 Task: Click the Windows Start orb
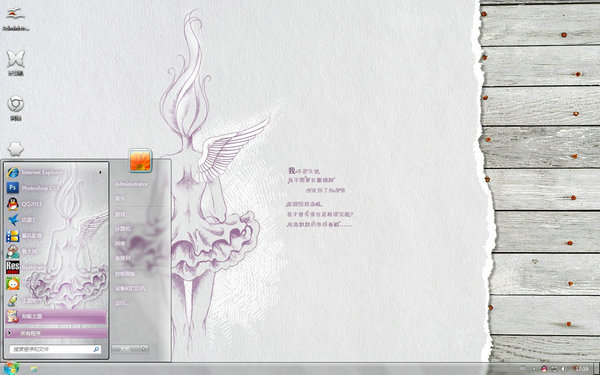tap(11, 368)
